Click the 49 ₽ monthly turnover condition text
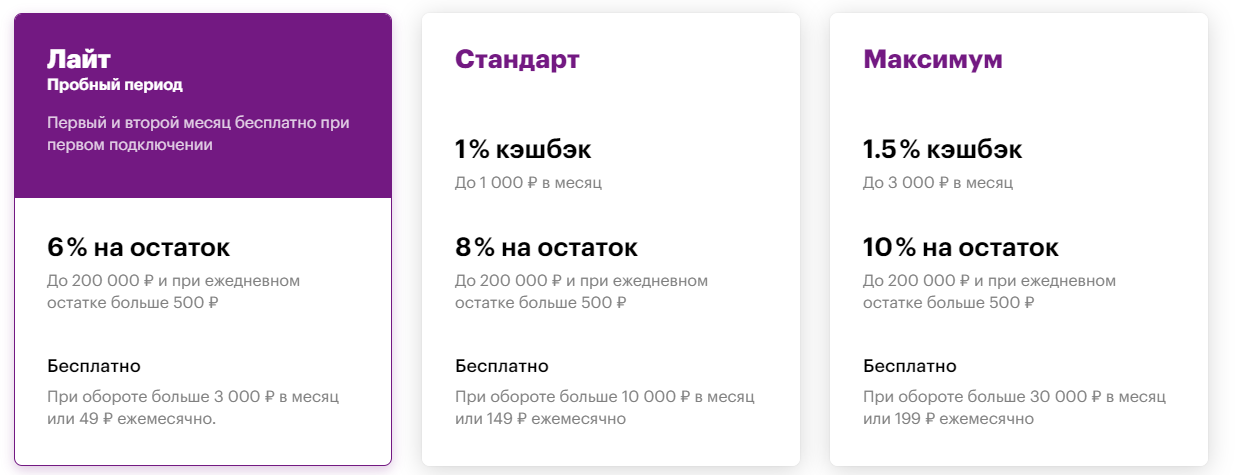 193,407
